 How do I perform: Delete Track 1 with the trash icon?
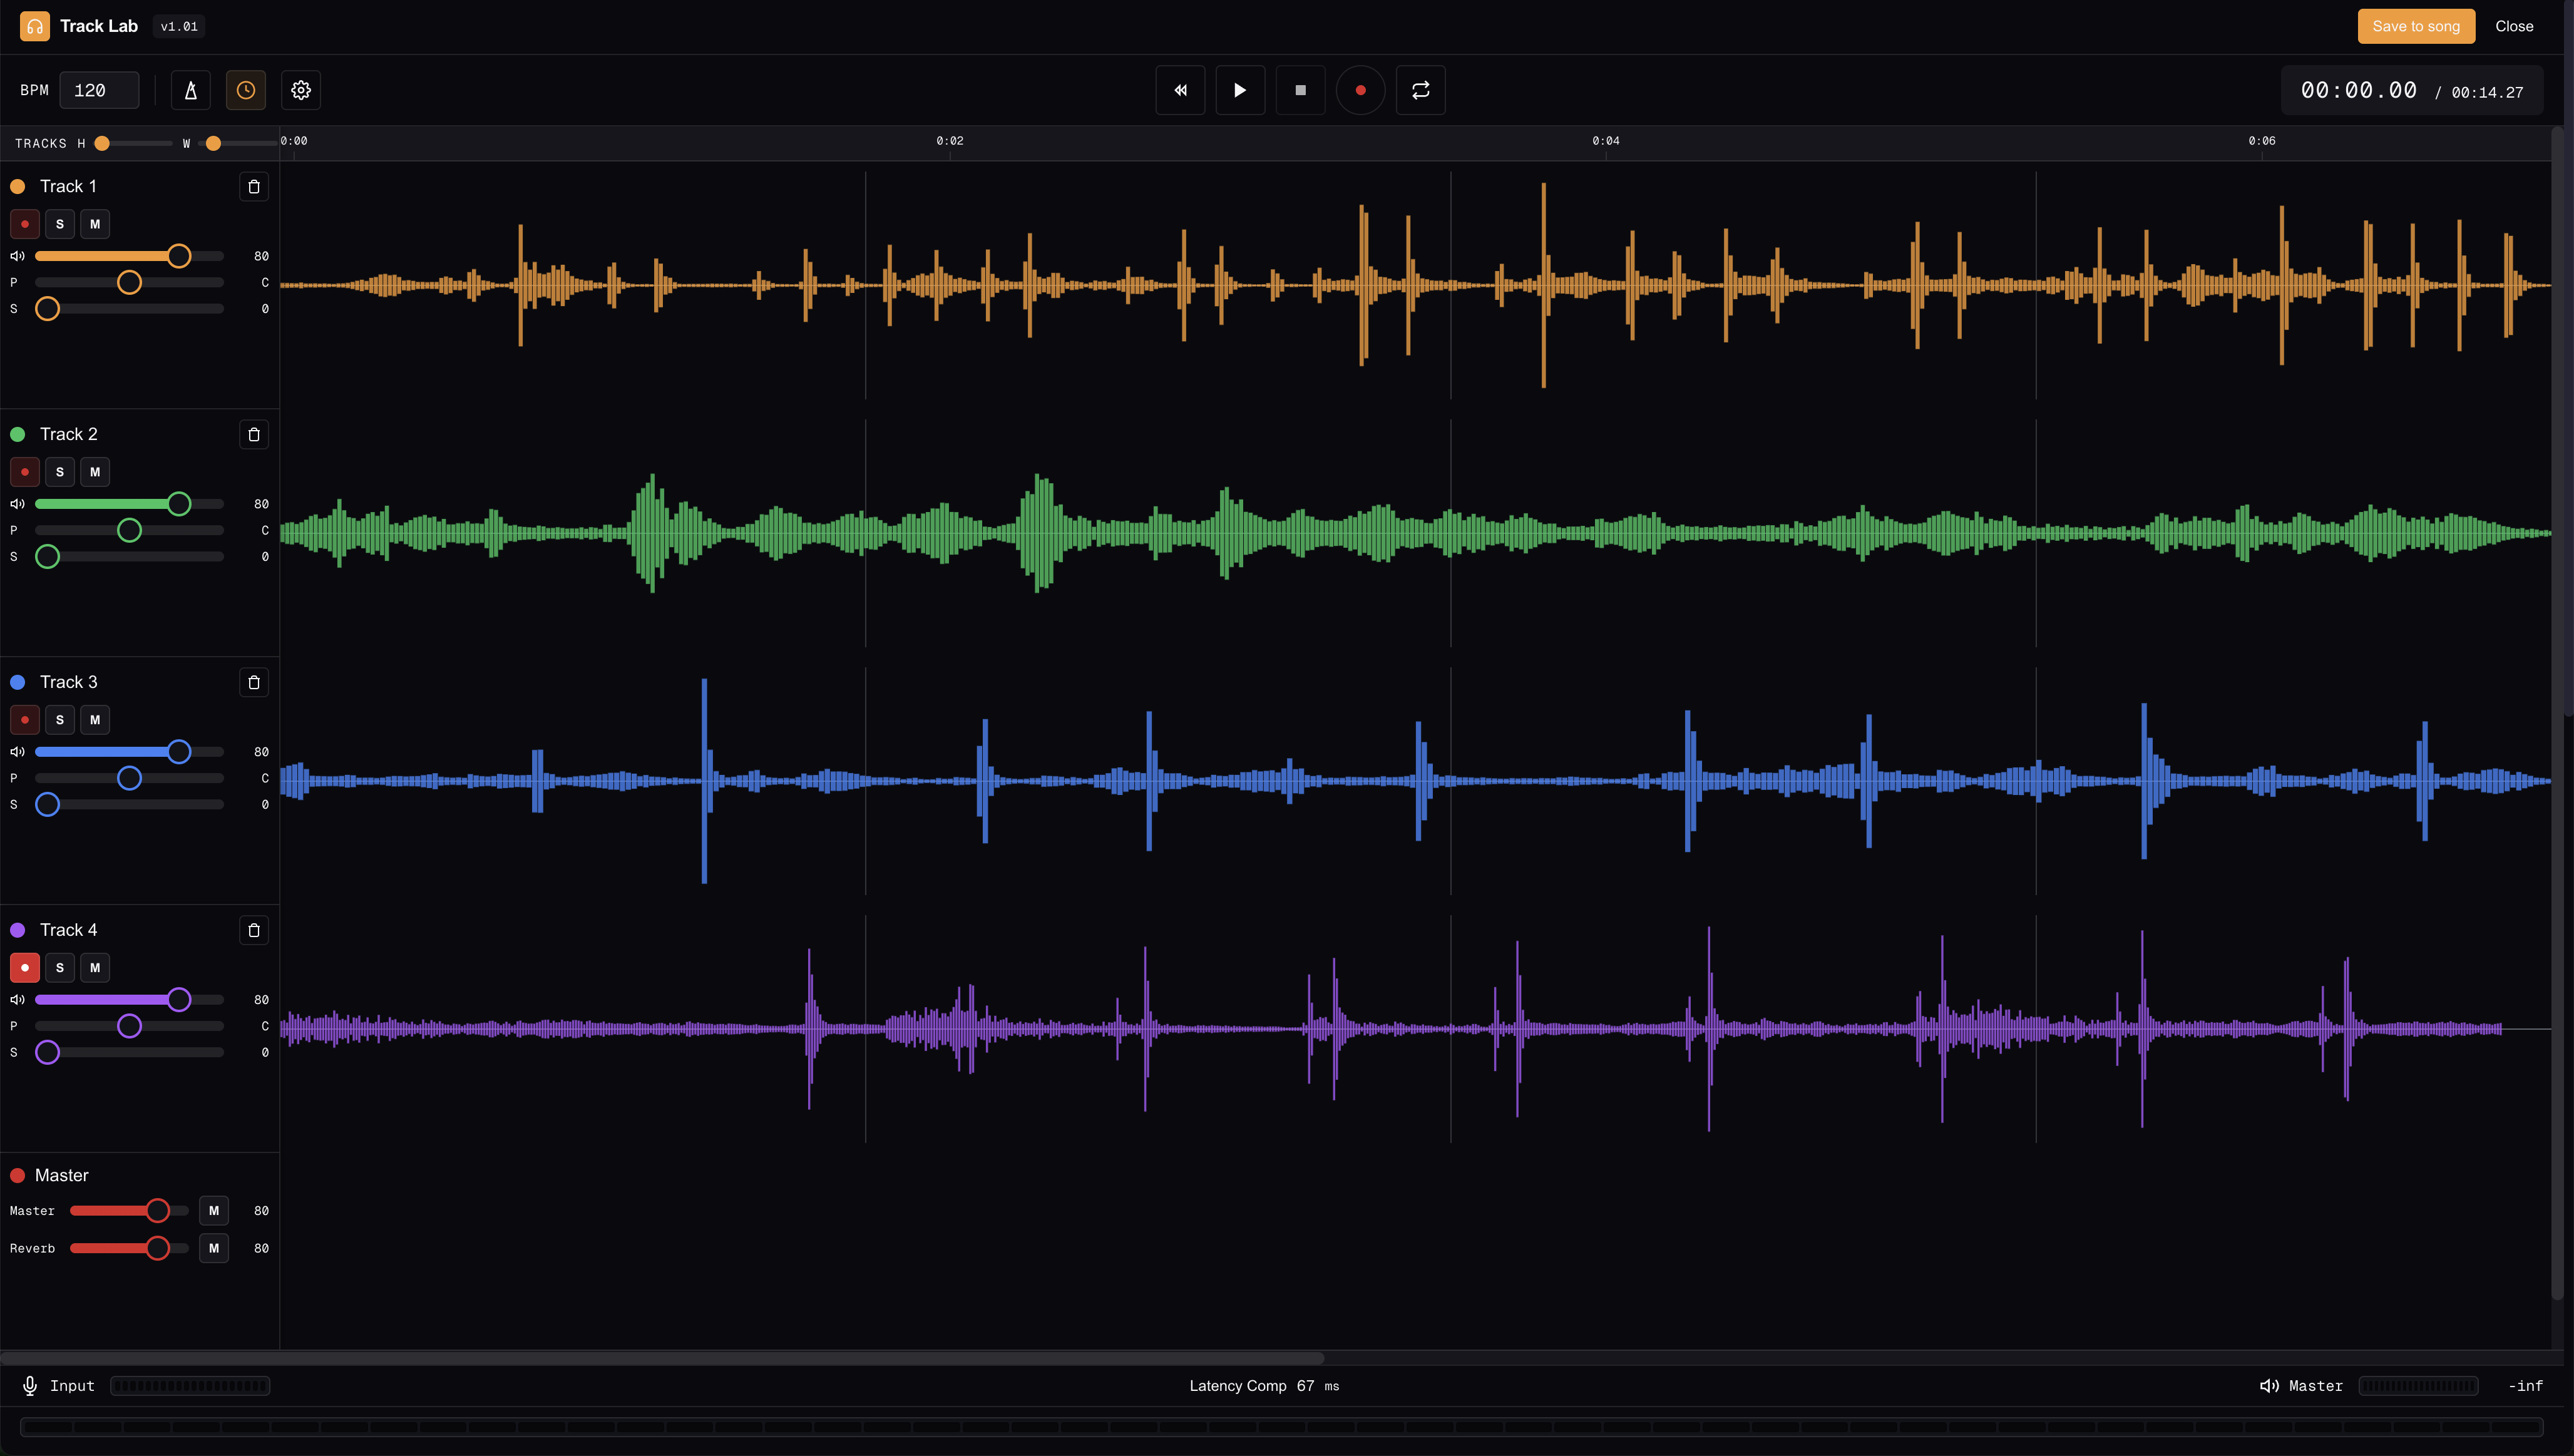254,187
